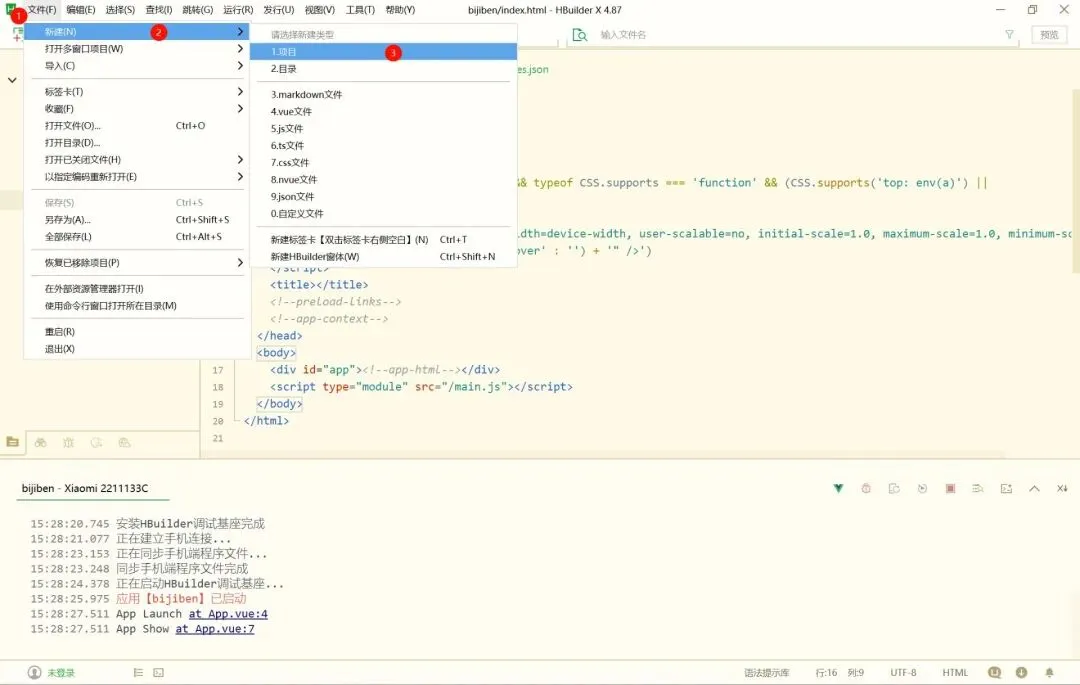Click the HTML language mode in status bar
1080x685 pixels.
pos(955,673)
